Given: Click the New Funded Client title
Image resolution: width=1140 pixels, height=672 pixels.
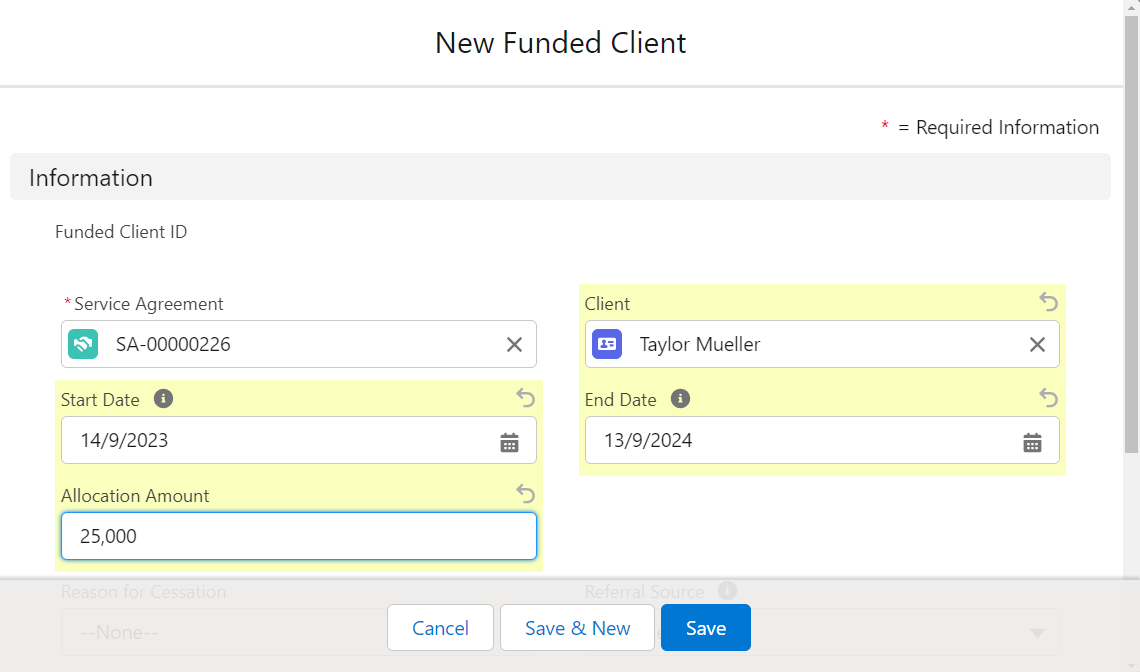Looking at the screenshot, I should pos(561,43).
